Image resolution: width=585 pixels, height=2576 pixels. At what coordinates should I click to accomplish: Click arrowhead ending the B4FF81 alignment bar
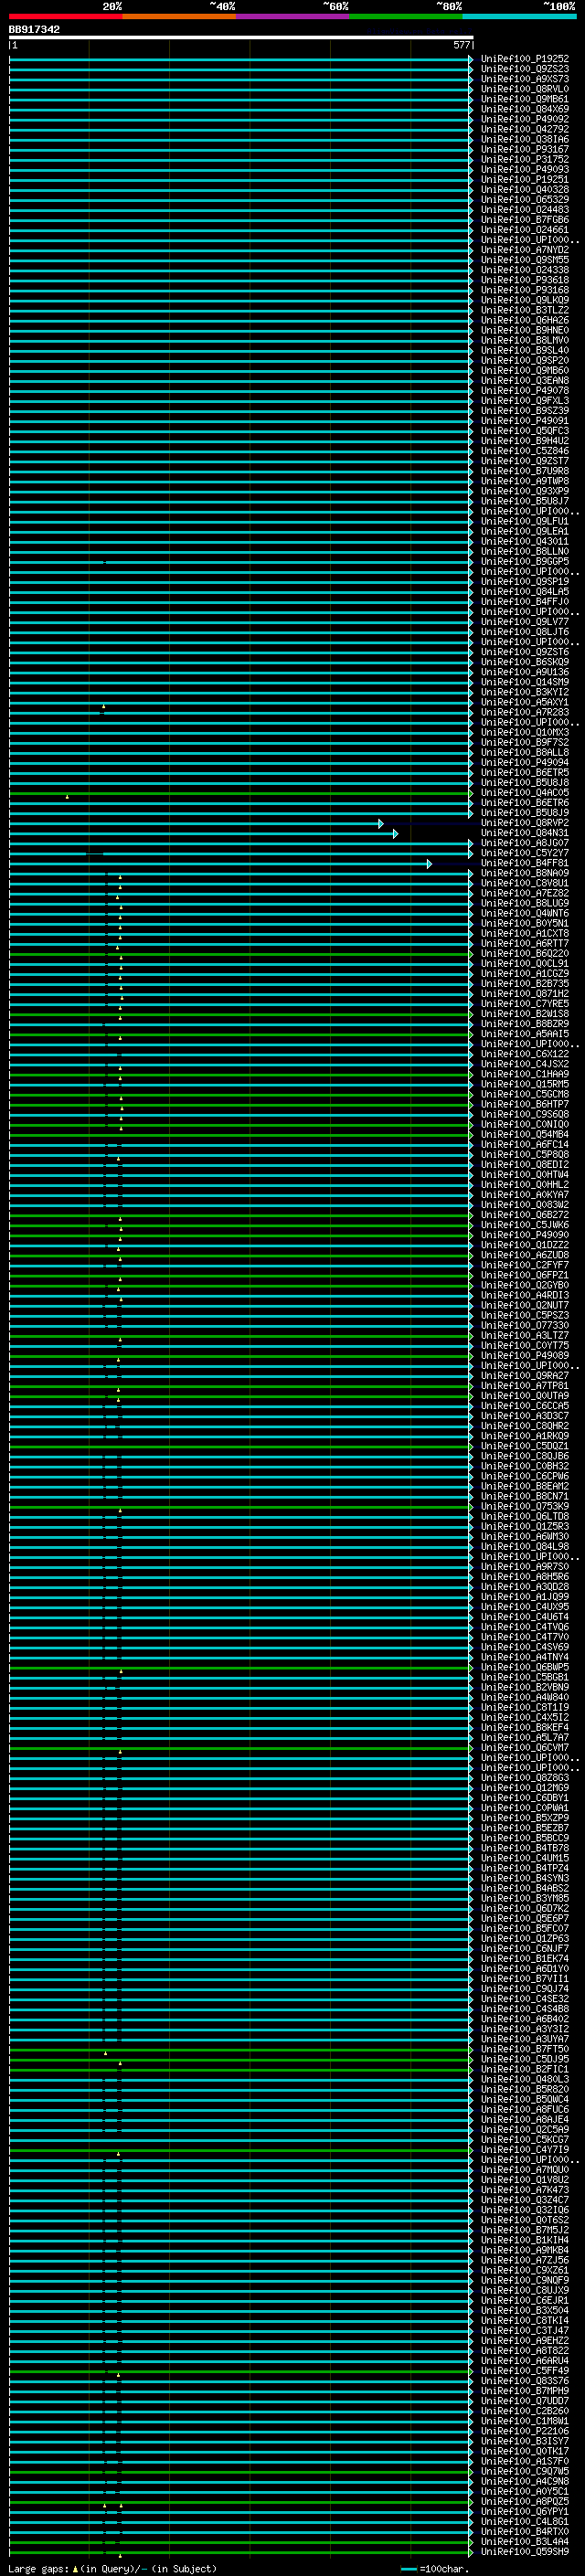pyautogui.click(x=429, y=863)
